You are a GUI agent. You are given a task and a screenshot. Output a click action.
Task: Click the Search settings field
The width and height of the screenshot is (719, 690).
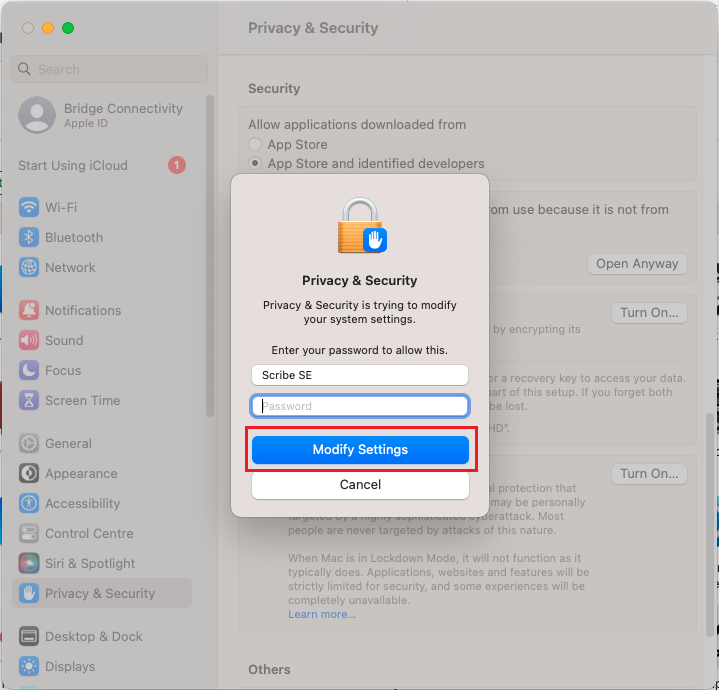(x=110, y=70)
